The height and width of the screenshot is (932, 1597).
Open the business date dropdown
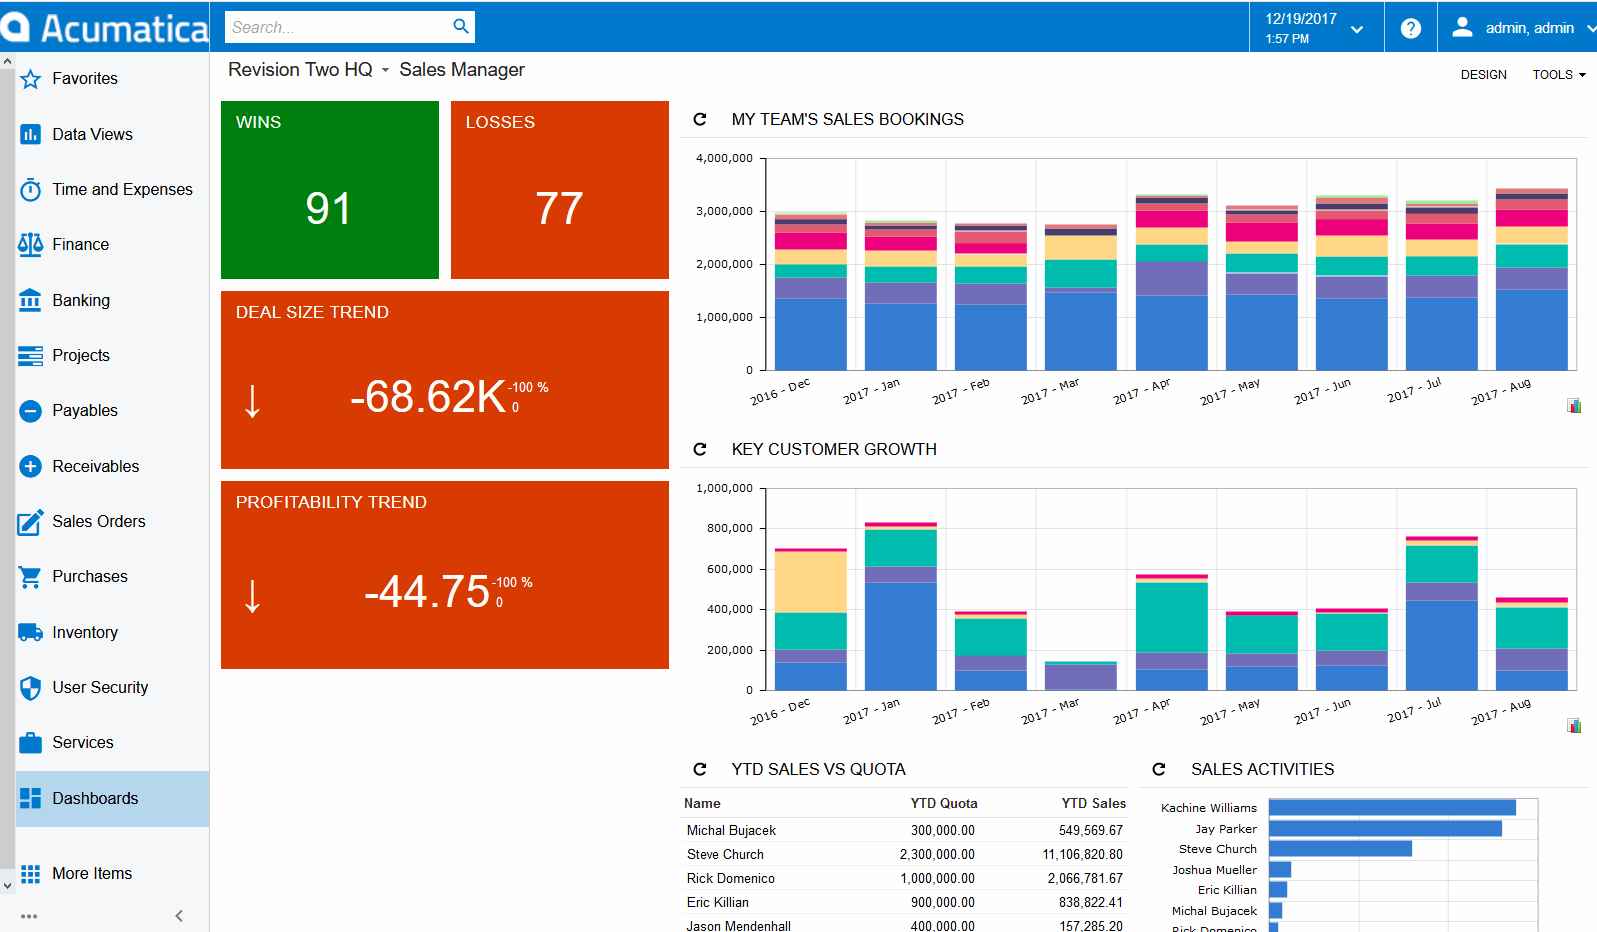(1315, 28)
